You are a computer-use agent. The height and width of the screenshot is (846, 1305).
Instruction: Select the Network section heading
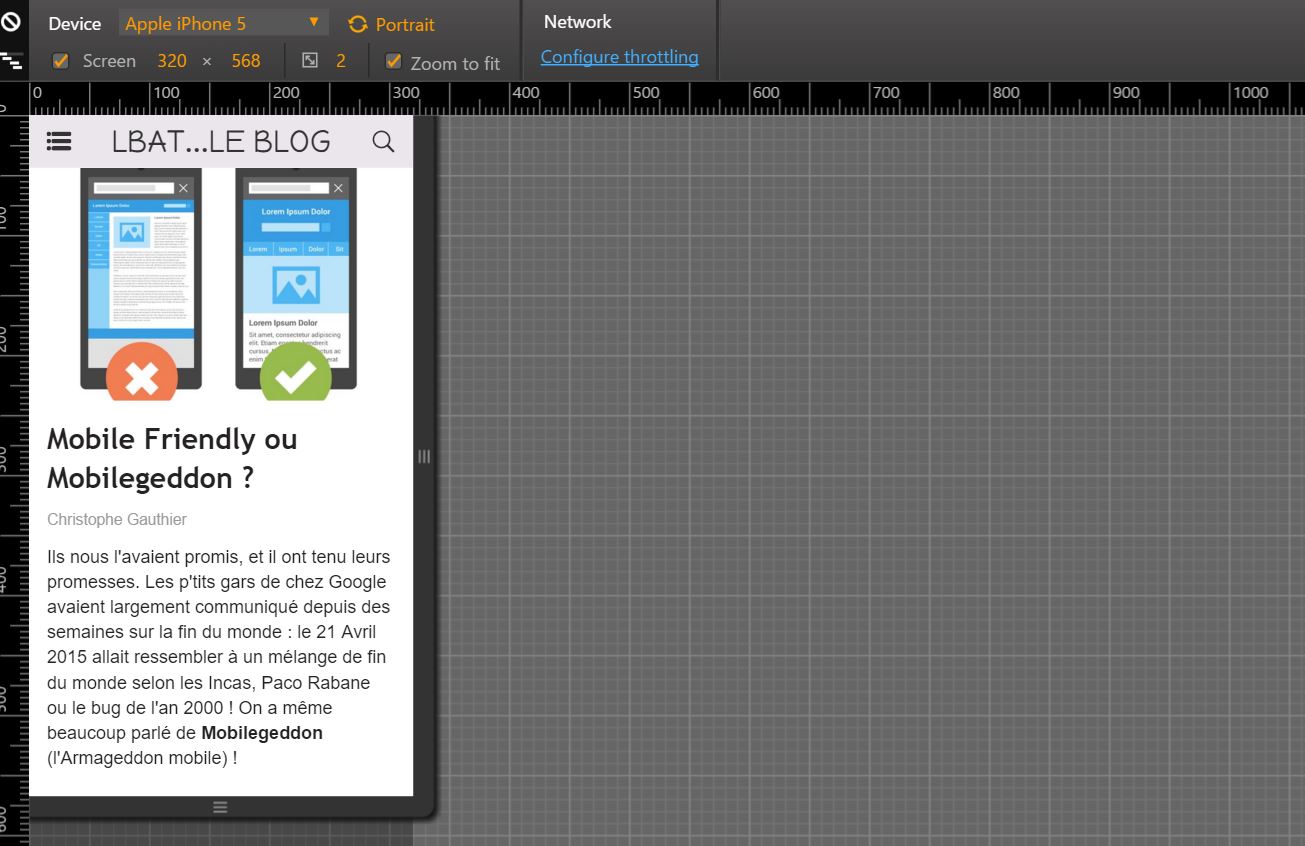click(x=576, y=21)
